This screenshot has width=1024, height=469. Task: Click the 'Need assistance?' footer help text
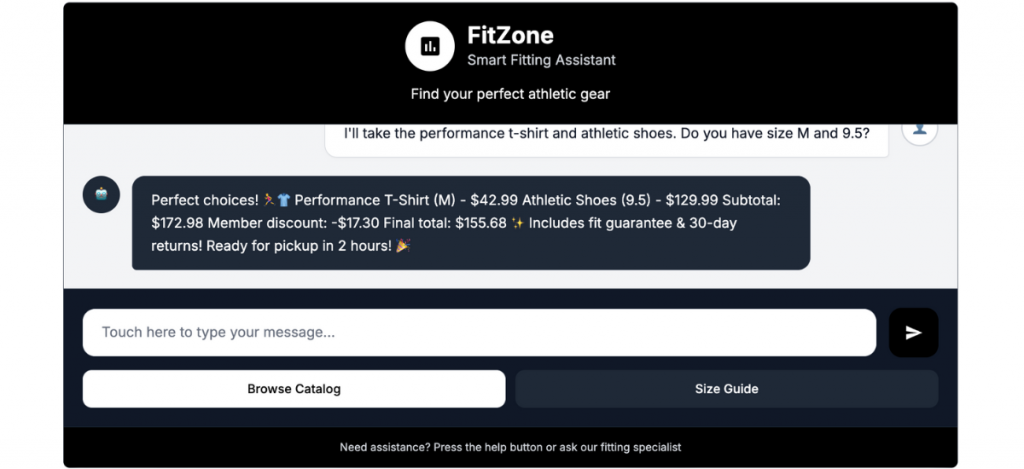[510, 447]
